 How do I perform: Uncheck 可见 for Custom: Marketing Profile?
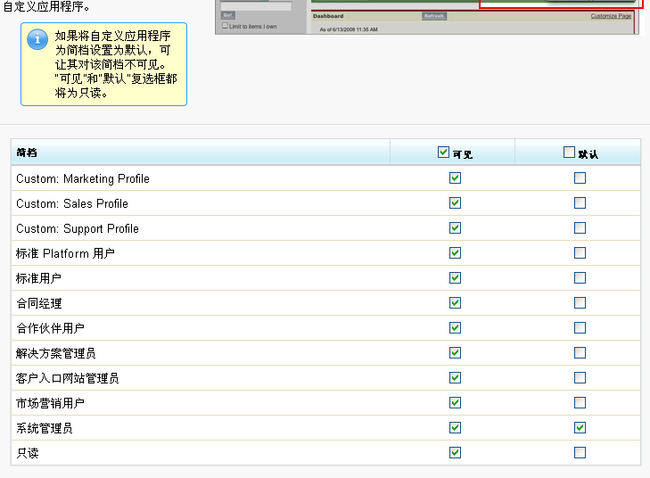pyautogui.click(x=455, y=178)
